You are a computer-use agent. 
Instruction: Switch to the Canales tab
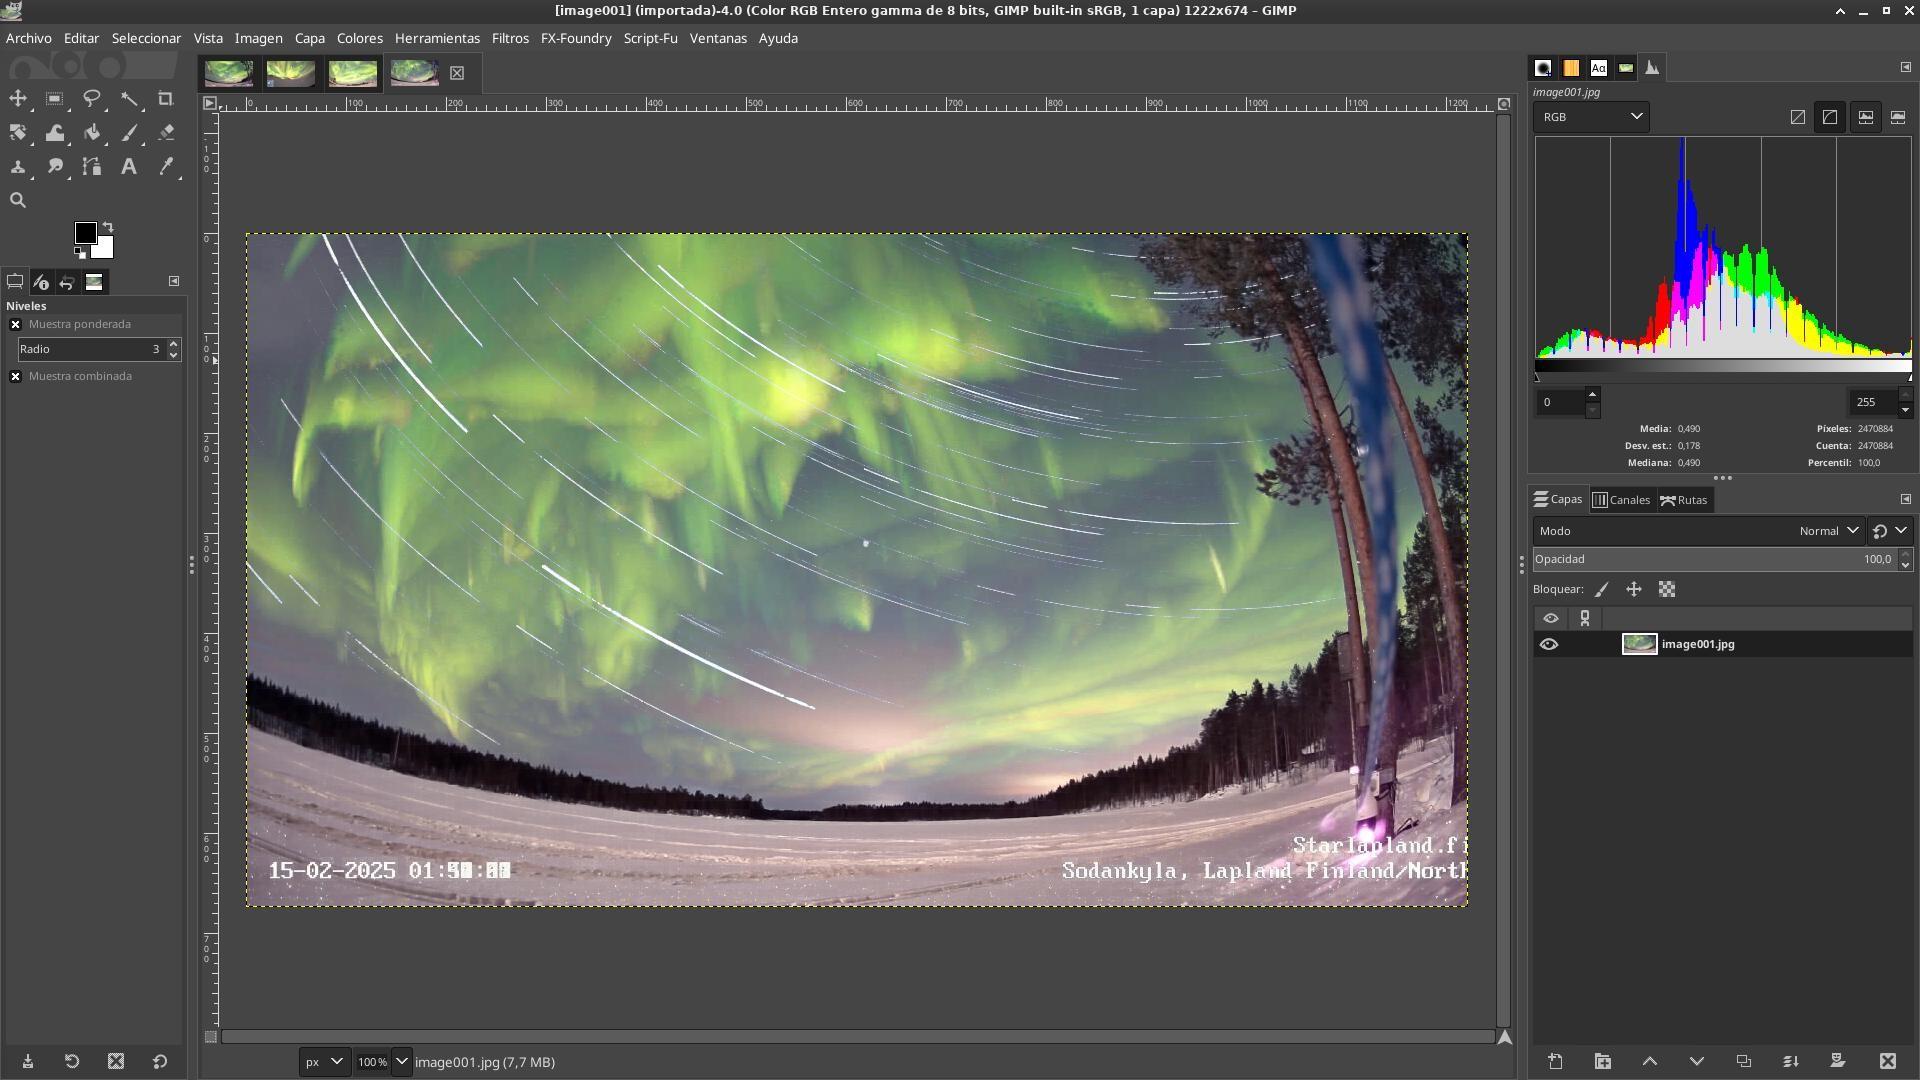(x=1621, y=500)
